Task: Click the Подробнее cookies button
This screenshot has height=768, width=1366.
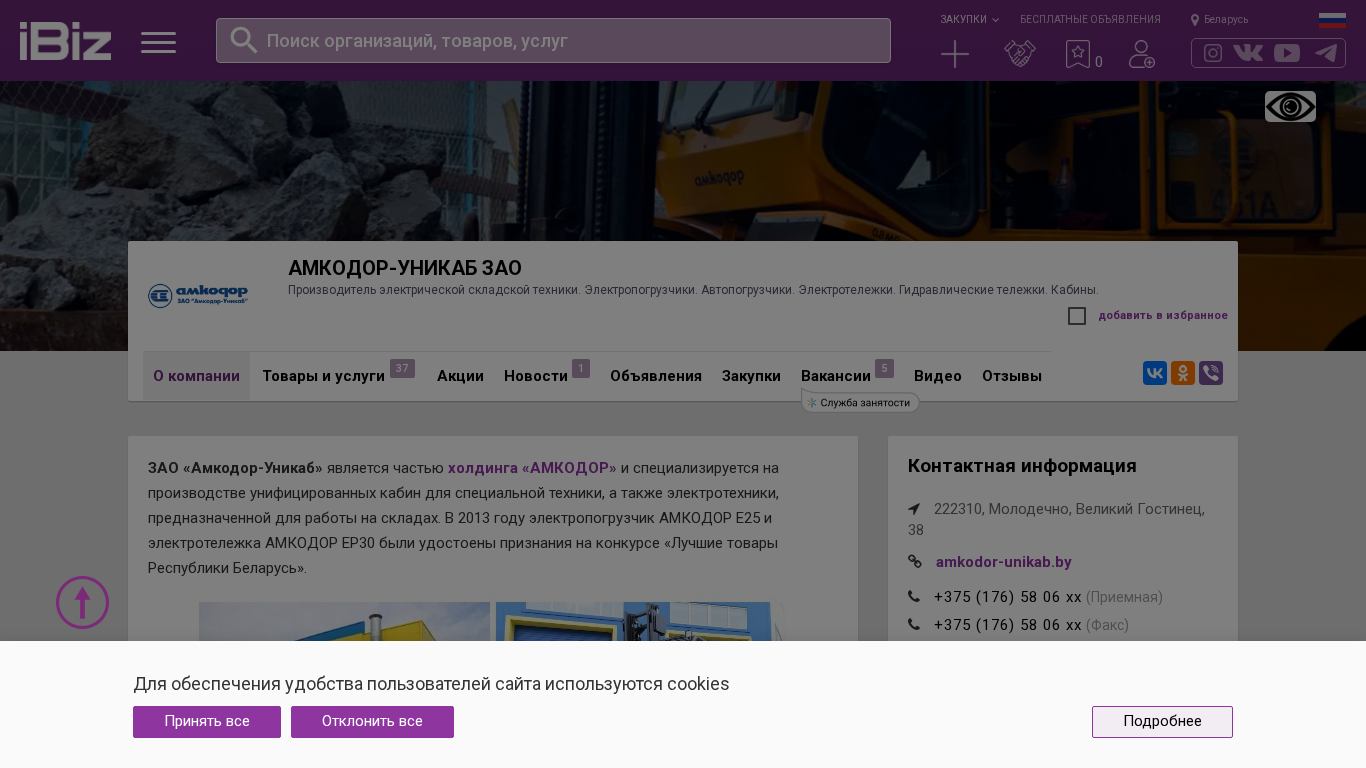Action: pyautogui.click(x=1162, y=722)
